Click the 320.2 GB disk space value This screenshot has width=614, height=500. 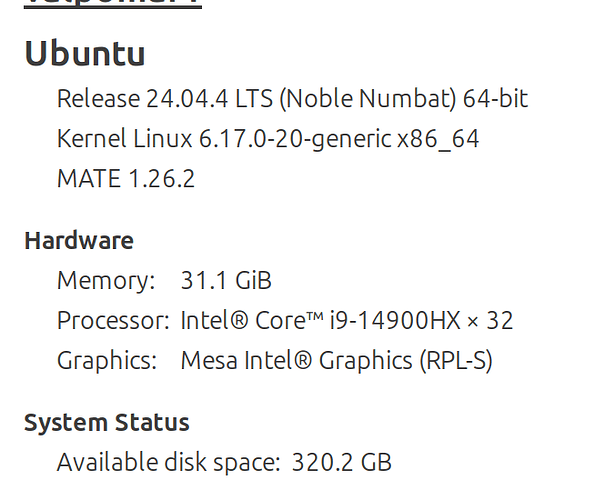tap(341, 462)
